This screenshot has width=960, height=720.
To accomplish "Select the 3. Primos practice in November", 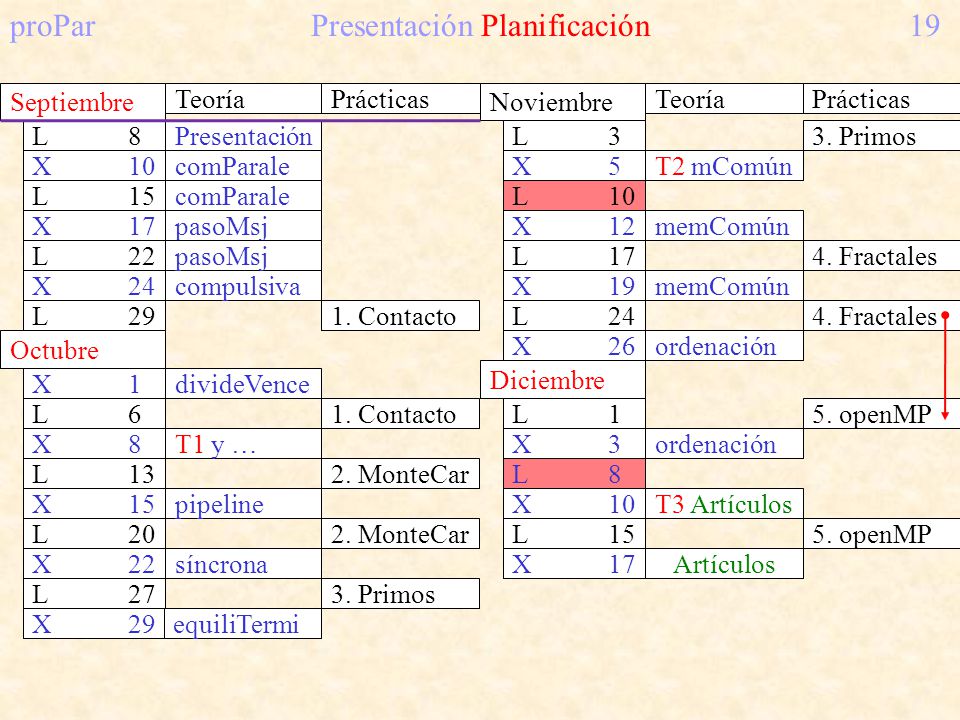I will tap(882, 136).
